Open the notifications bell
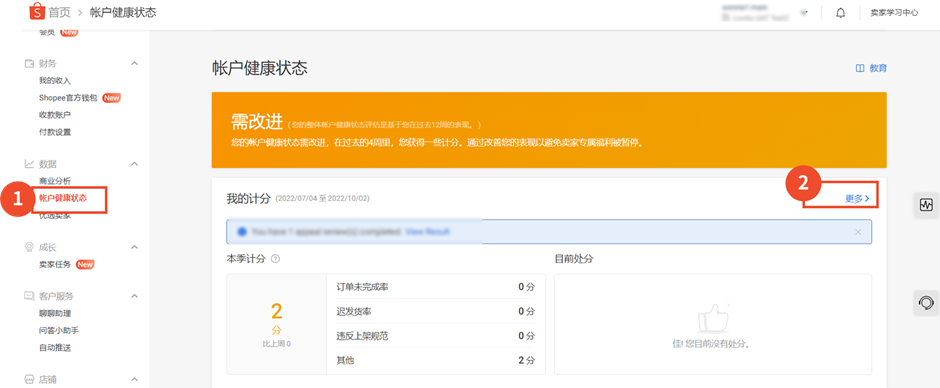 840,13
